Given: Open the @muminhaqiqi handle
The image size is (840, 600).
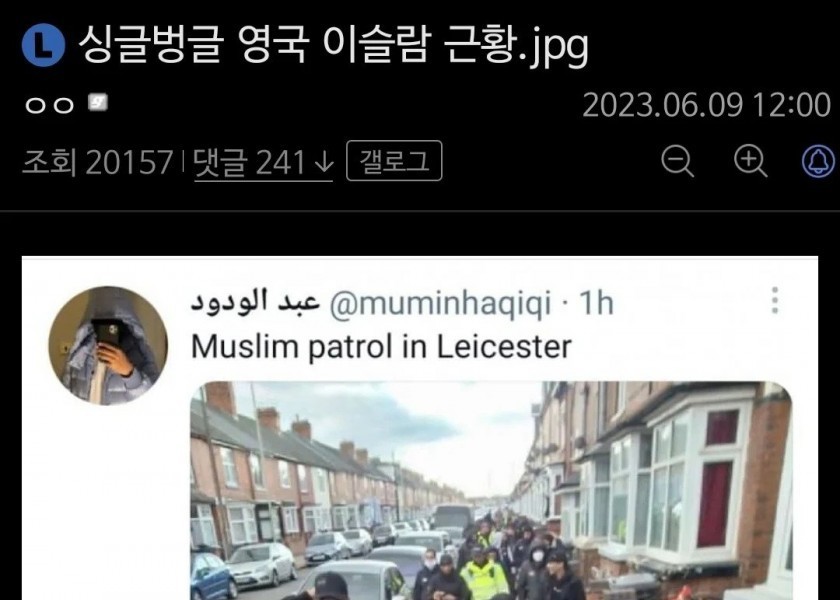Looking at the screenshot, I should pyautogui.click(x=440, y=303).
